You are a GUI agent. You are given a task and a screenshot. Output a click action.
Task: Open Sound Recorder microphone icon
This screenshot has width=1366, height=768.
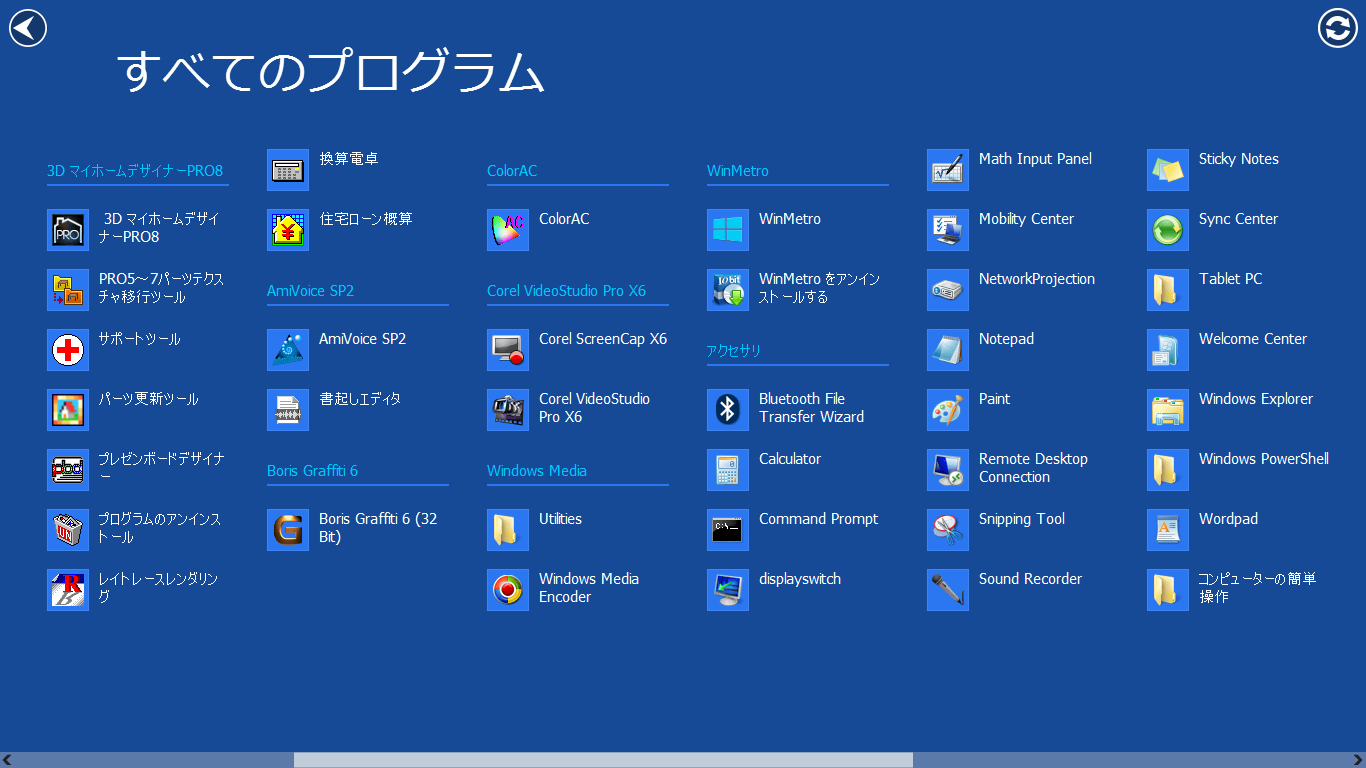point(948,590)
